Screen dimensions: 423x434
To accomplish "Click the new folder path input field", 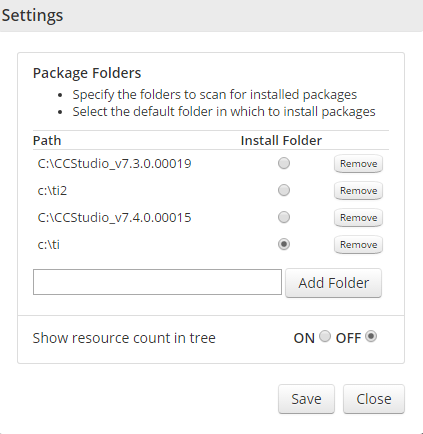I will [x=157, y=282].
